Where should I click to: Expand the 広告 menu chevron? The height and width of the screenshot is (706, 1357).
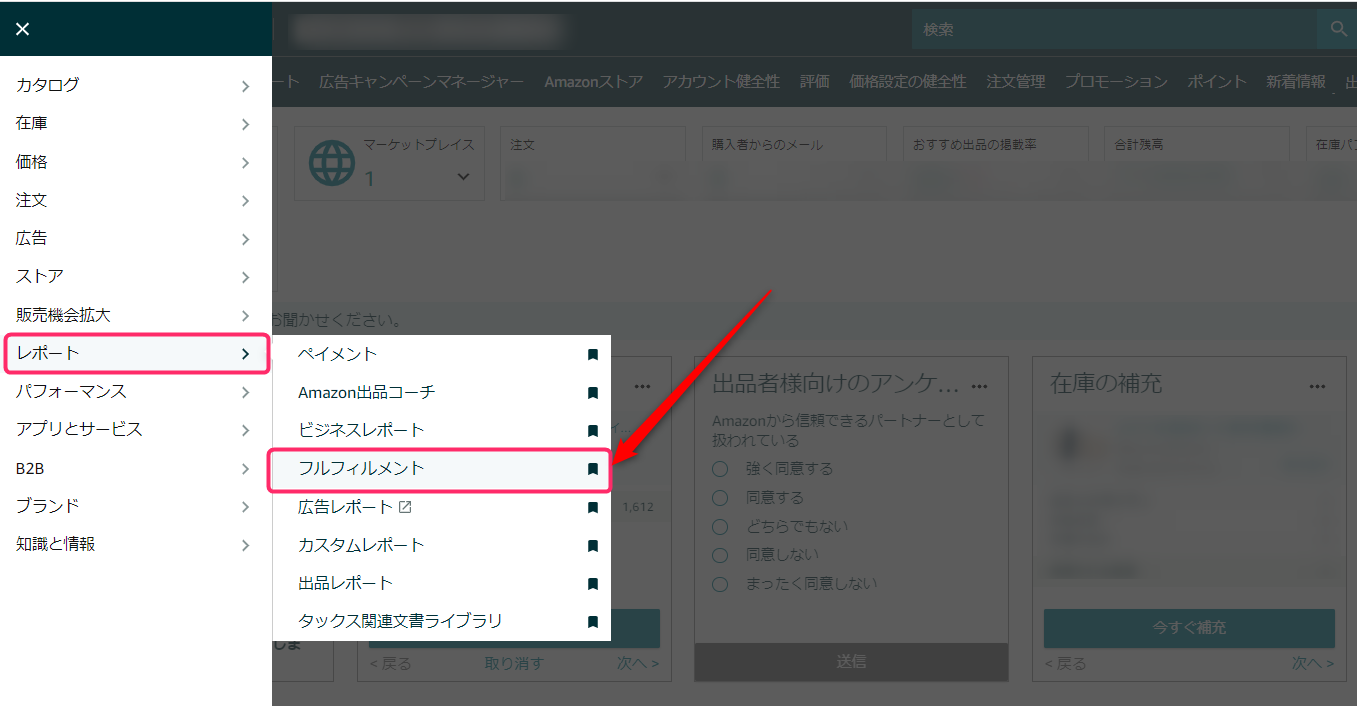pyautogui.click(x=245, y=239)
